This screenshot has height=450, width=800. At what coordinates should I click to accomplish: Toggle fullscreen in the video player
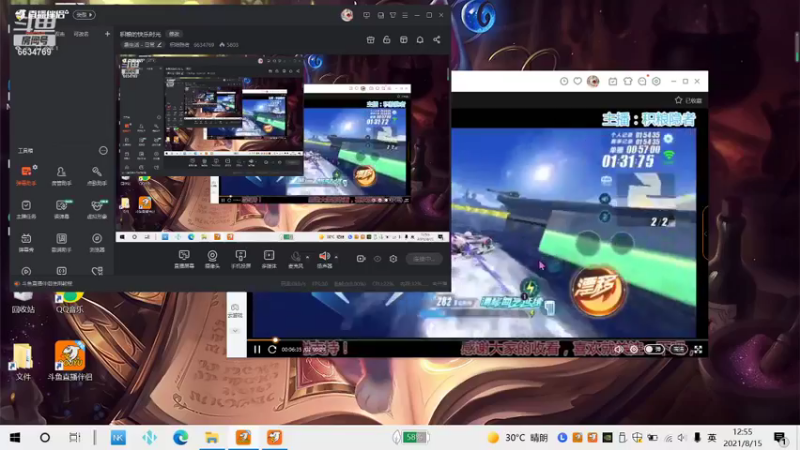698,349
